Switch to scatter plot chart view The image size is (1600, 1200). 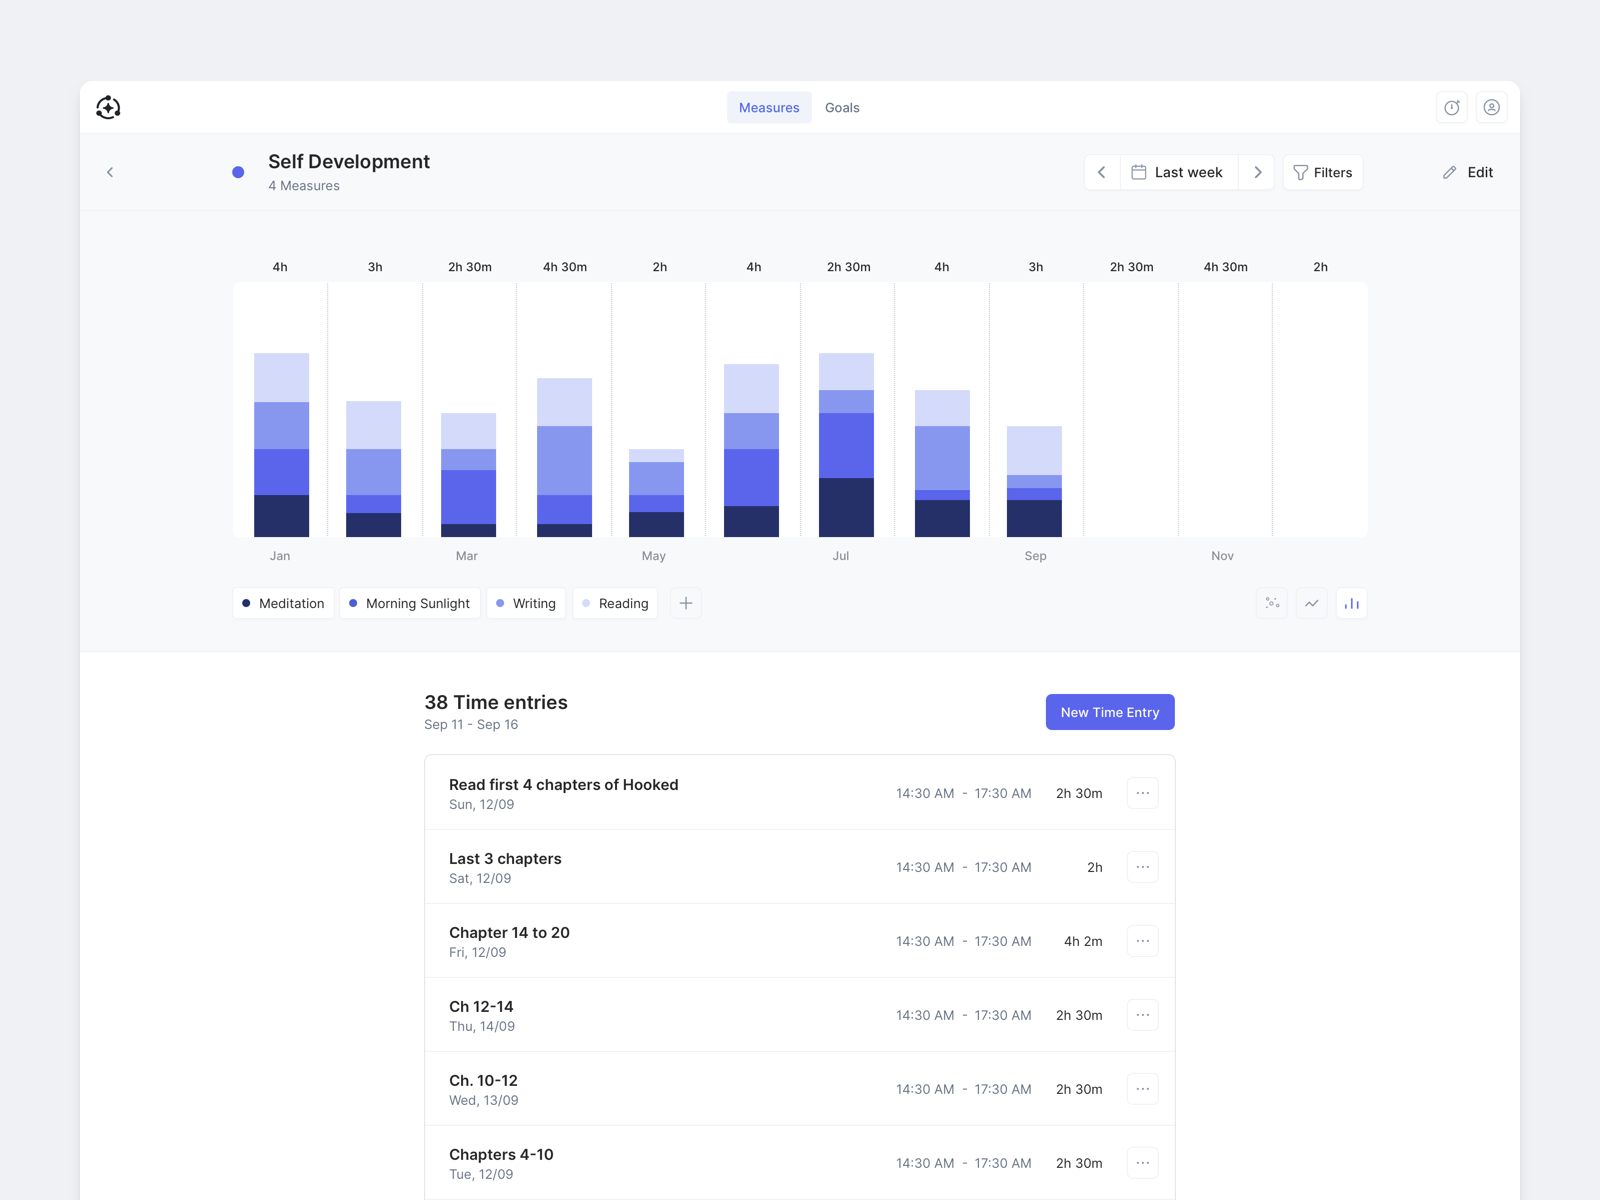(x=1271, y=603)
